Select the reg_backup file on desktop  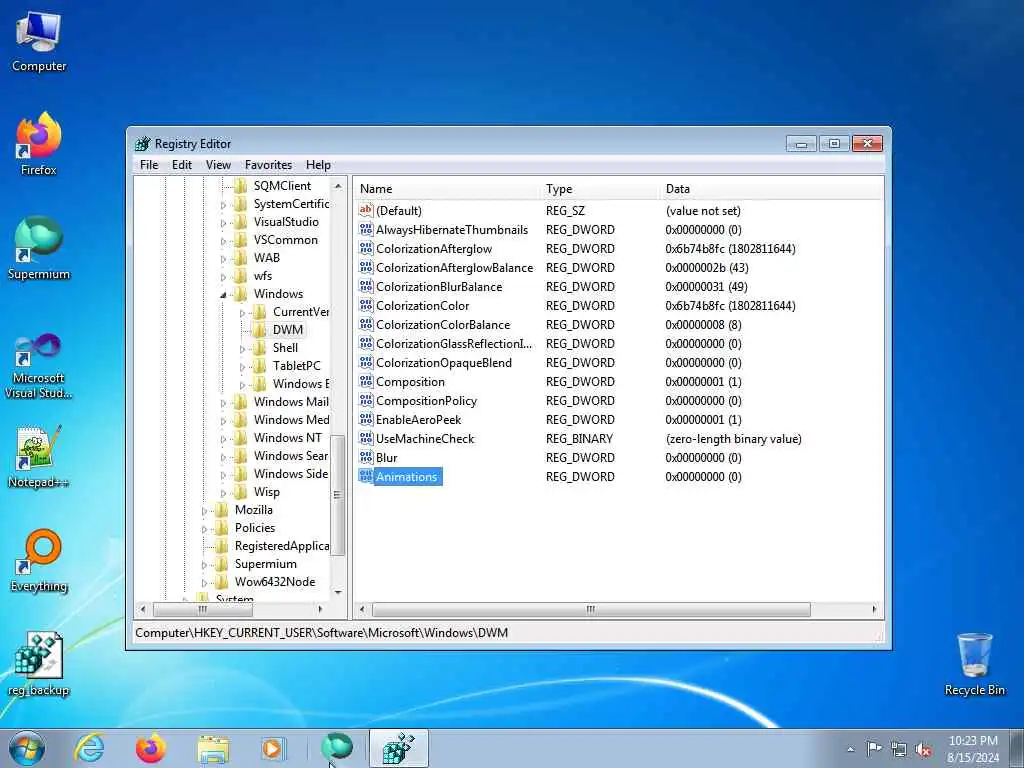pos(39,664)
